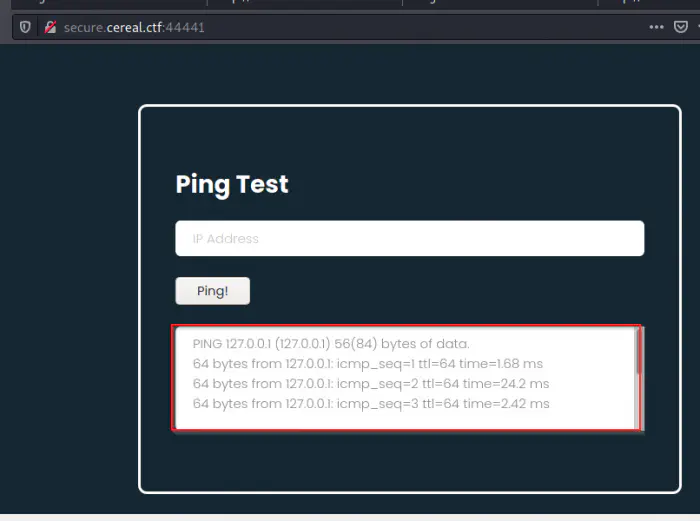Click into the IP Address field
700x521 pixels.
(x=409, y=239)
